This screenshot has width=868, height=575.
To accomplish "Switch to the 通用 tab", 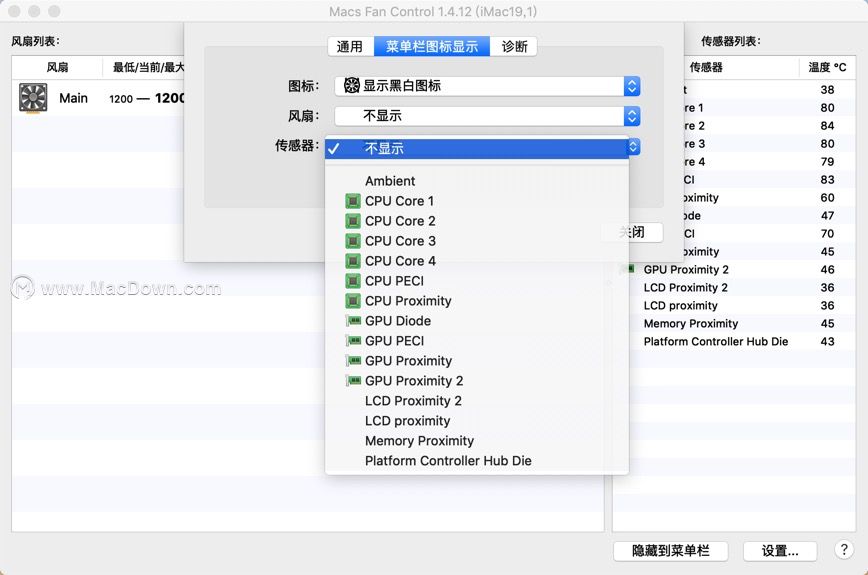I will (x=350, y=46).
